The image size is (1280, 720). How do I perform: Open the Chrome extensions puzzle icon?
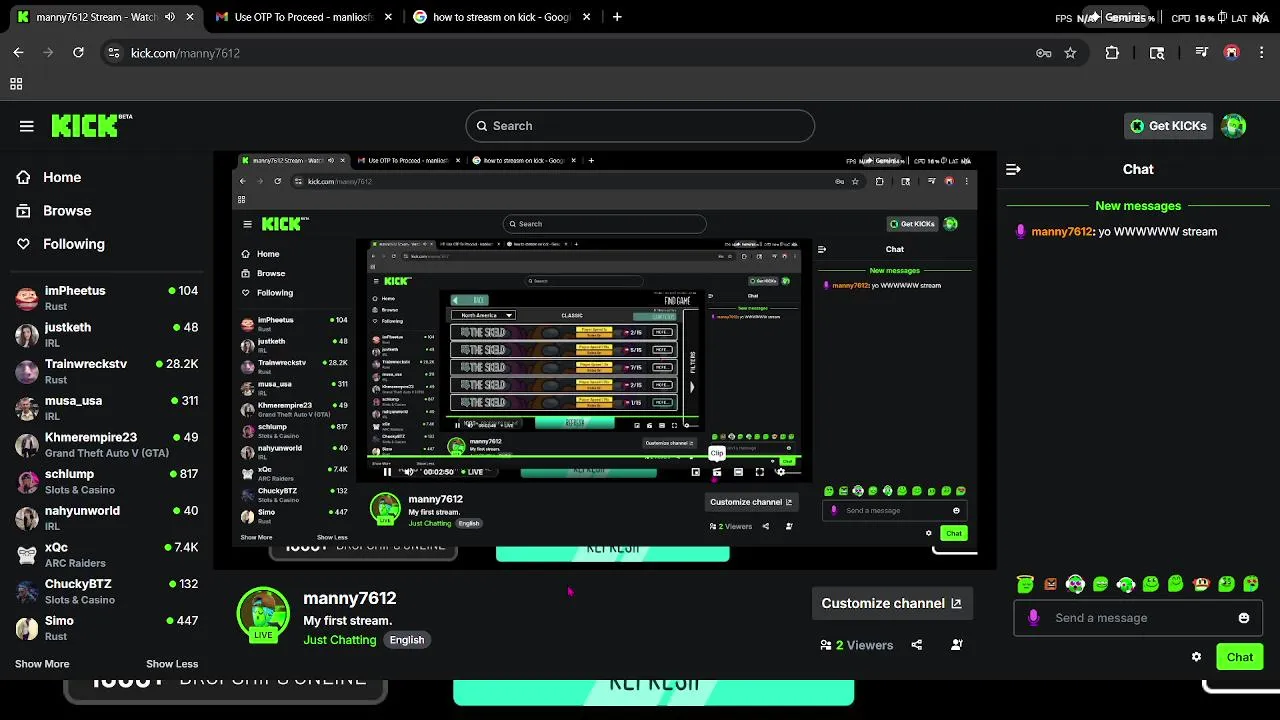coord(1112,53)
